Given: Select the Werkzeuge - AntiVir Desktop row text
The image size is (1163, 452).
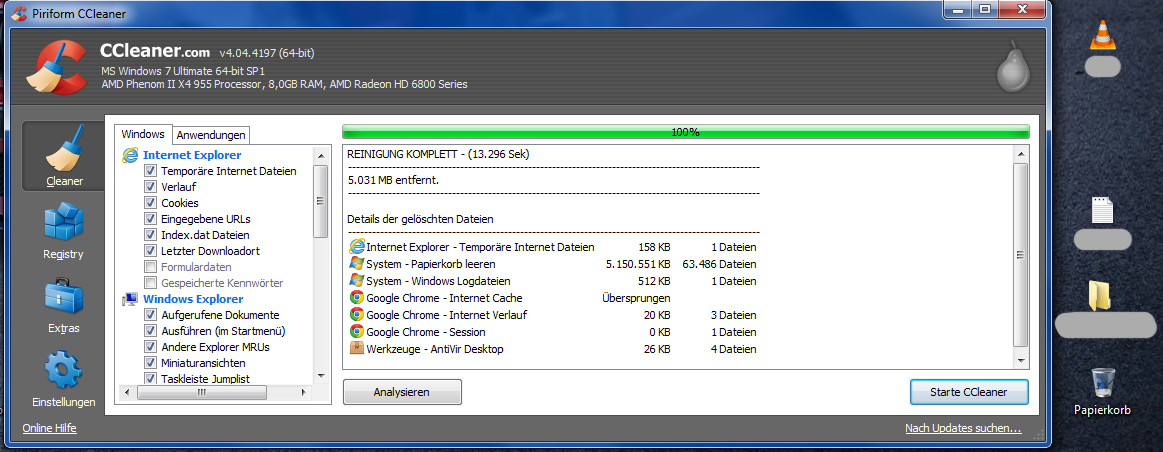Looking at the screenshot, I should [x=435, y=349].
